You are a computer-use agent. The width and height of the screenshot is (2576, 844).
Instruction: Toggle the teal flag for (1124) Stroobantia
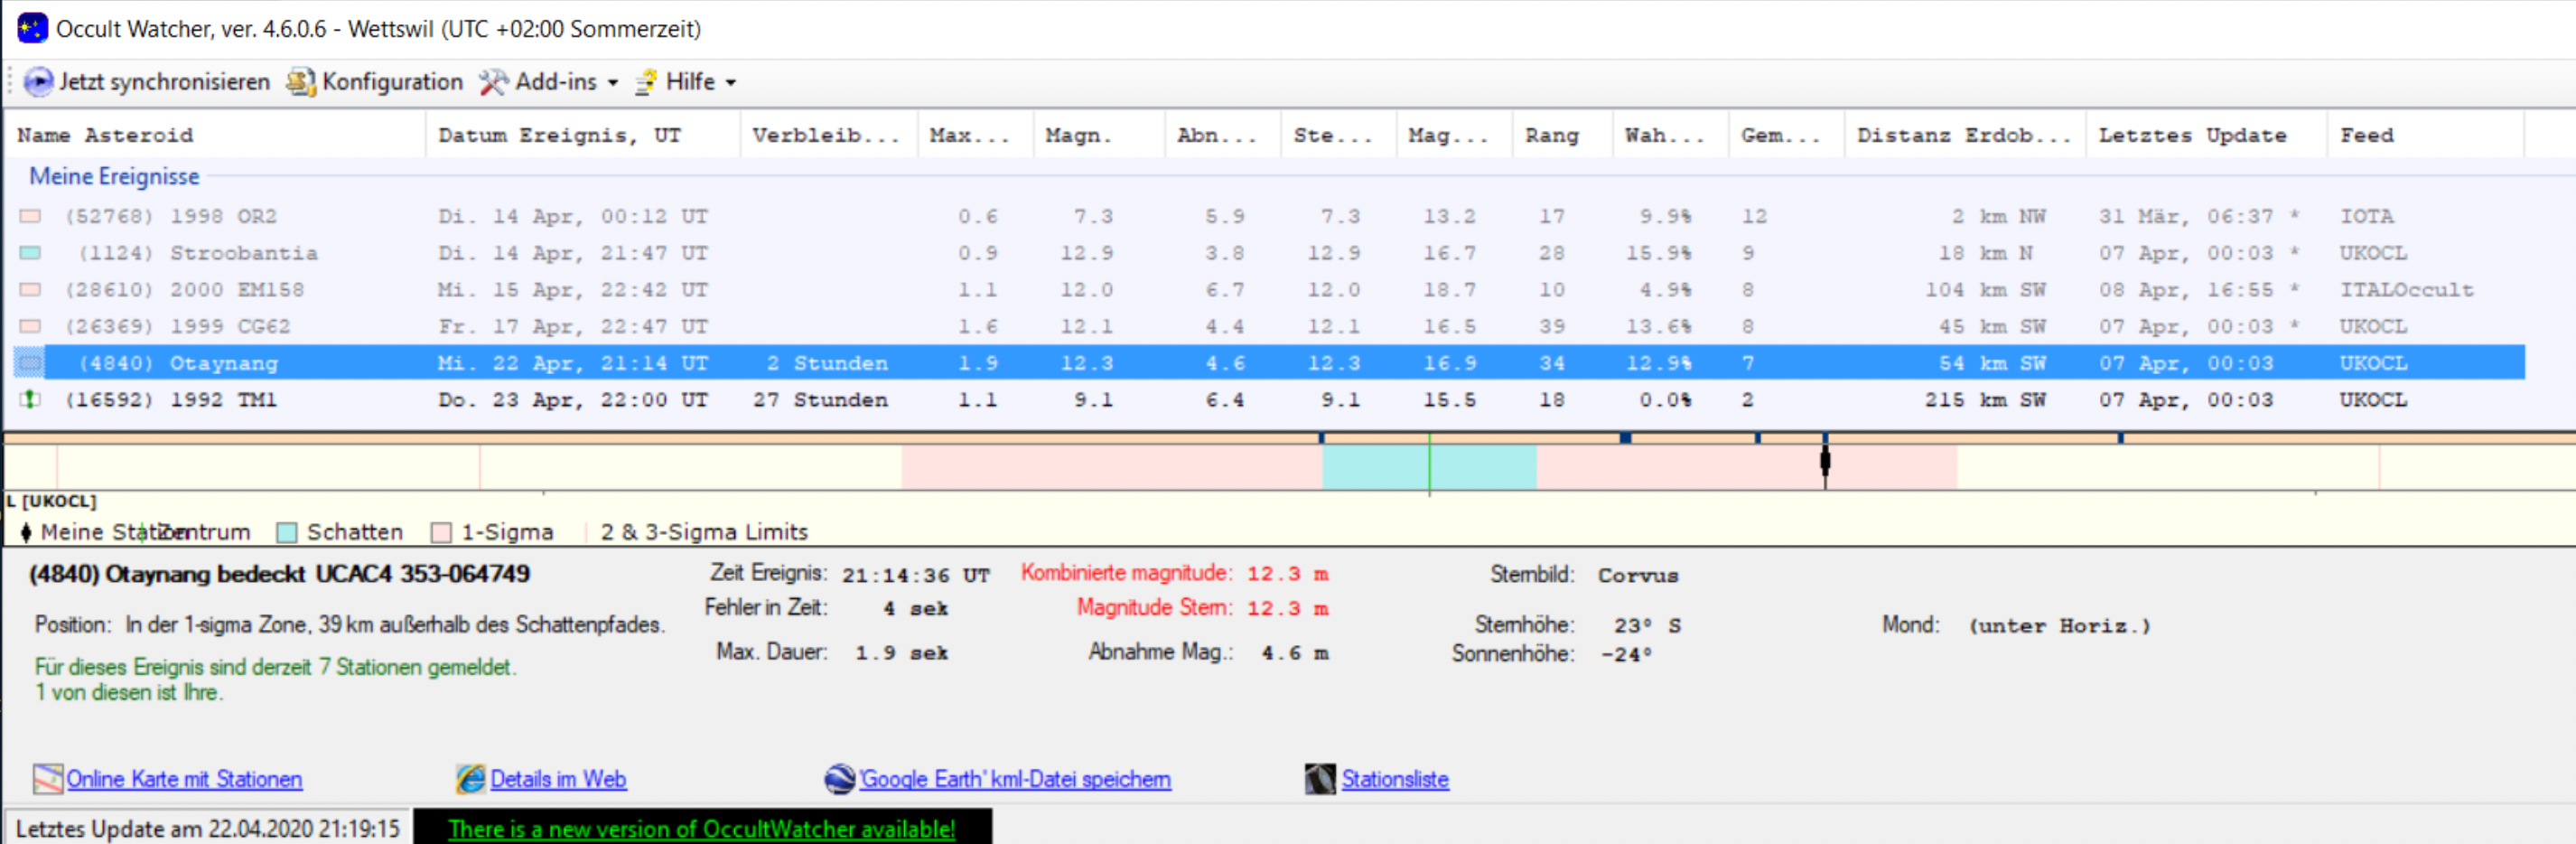[x=30, y=253]
